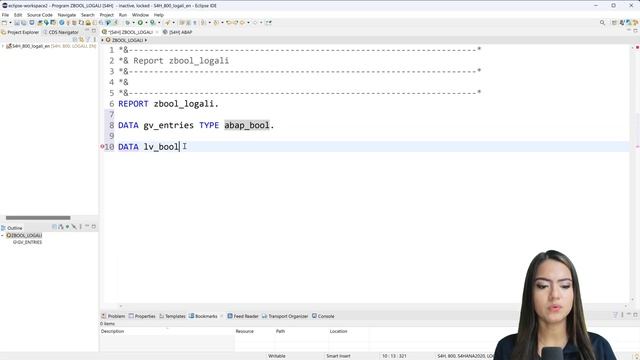This screenshot has height=360, width=640.
Task: Click the arrow before the ZBOOL_LOGALI breadcrumb
Action: [x=102, y=40]
